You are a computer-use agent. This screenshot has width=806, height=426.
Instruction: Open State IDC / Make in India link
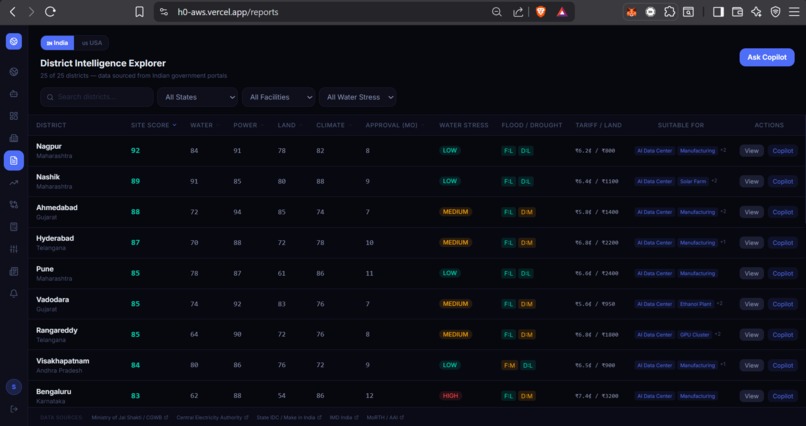coord(289,418)
